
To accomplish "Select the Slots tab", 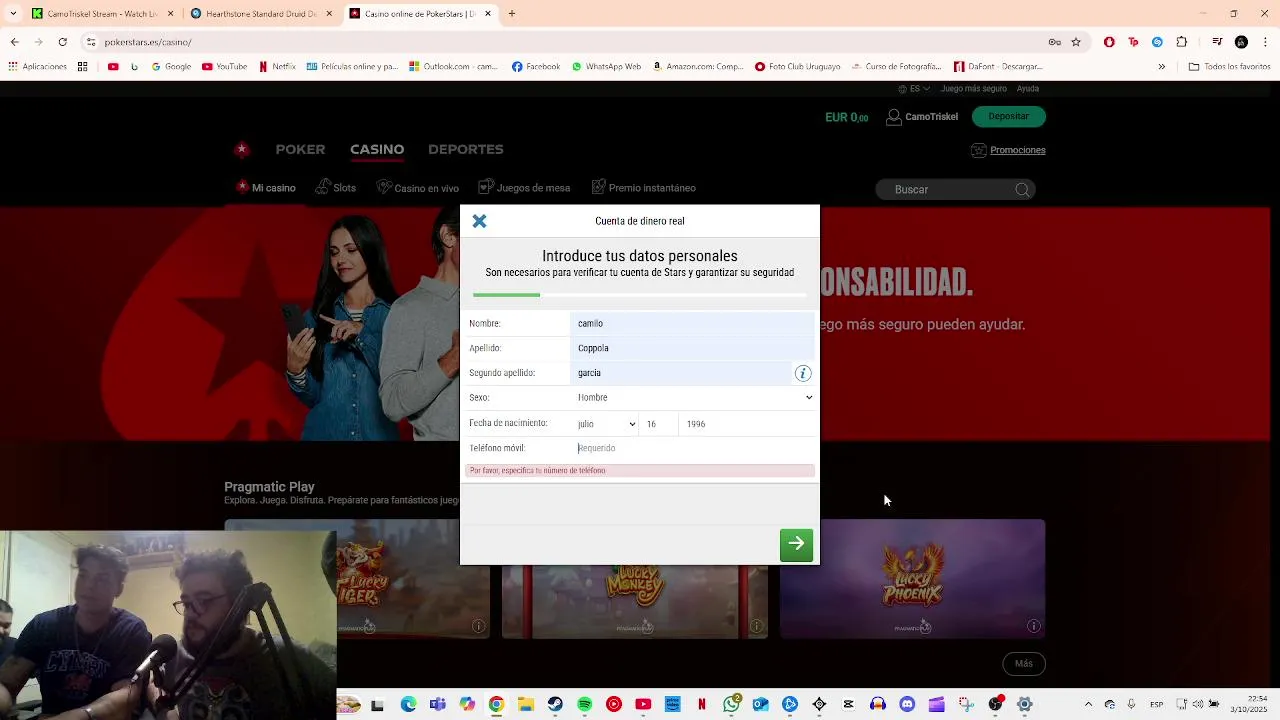I will (336, 188).
